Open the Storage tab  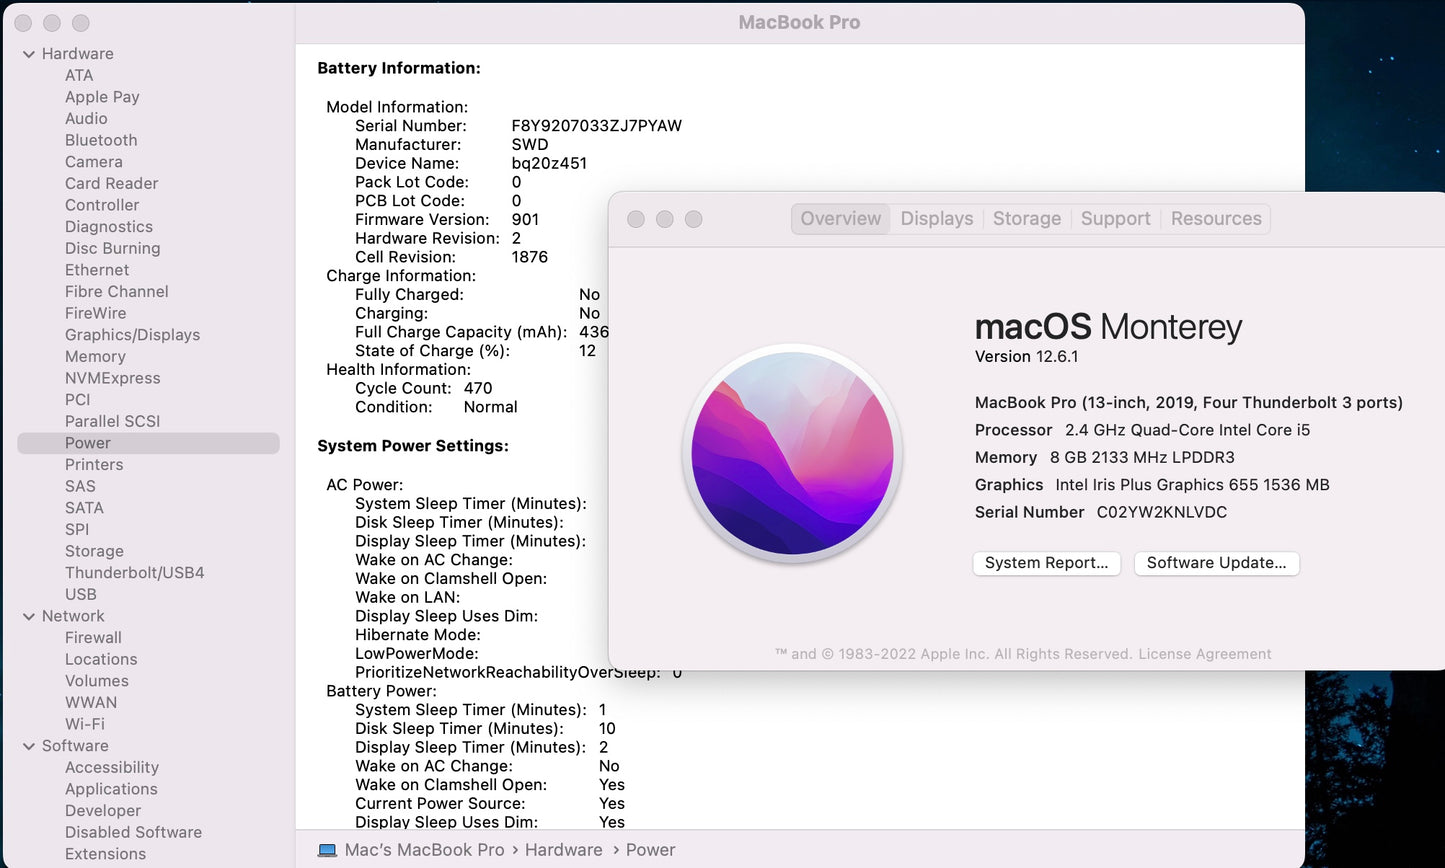point(1026,218)
